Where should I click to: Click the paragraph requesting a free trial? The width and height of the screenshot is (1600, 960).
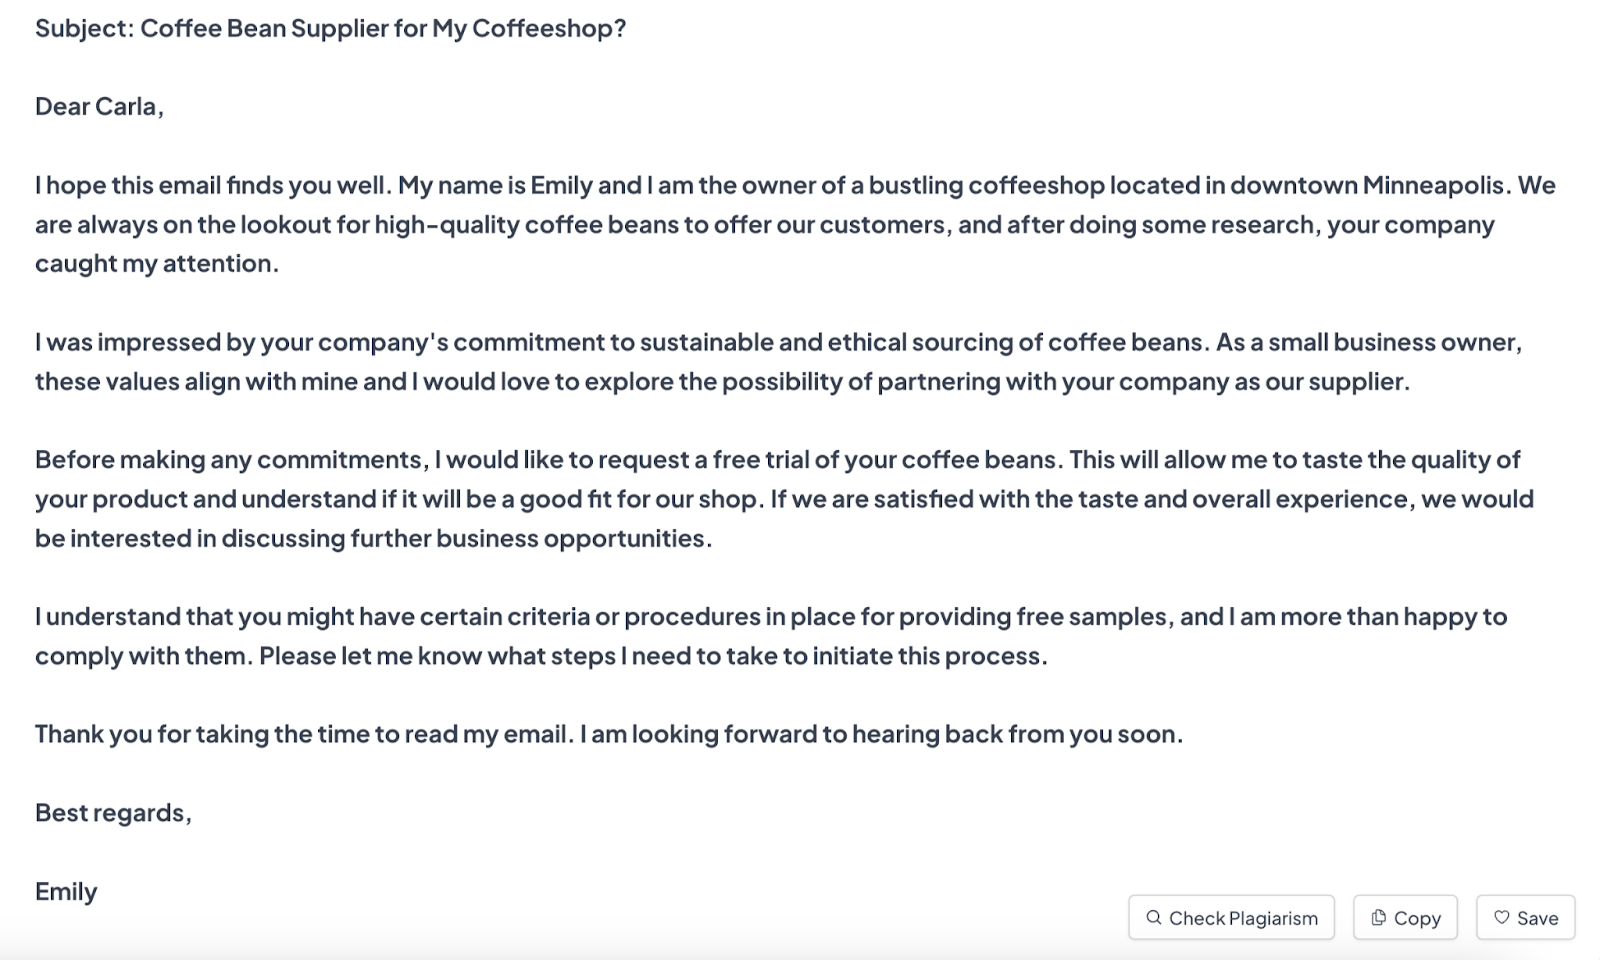pyautogui.click(x=780, y=498)
